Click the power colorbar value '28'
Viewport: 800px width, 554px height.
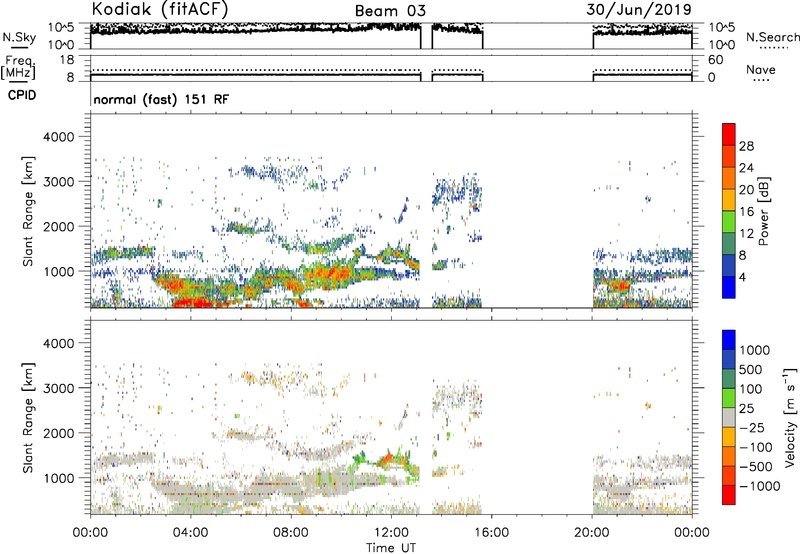coord(746,146)
